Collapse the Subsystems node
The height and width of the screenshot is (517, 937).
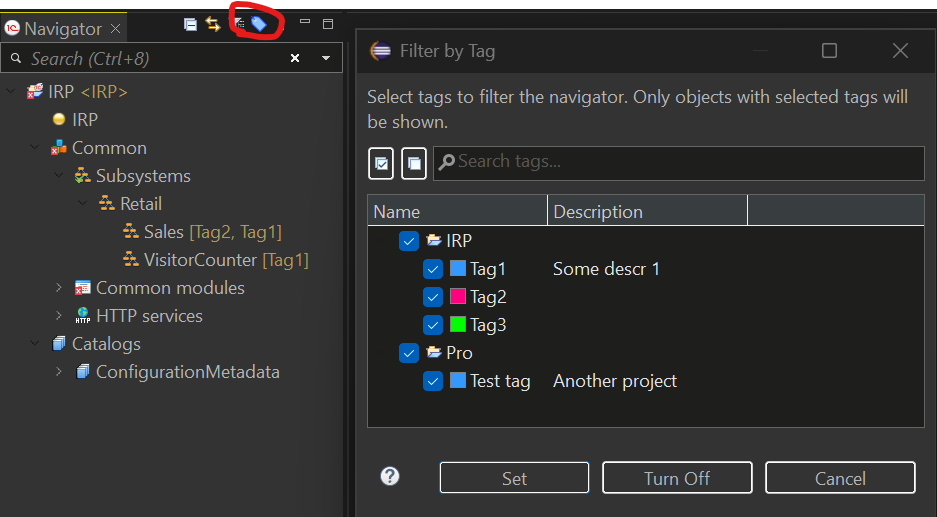59,175
